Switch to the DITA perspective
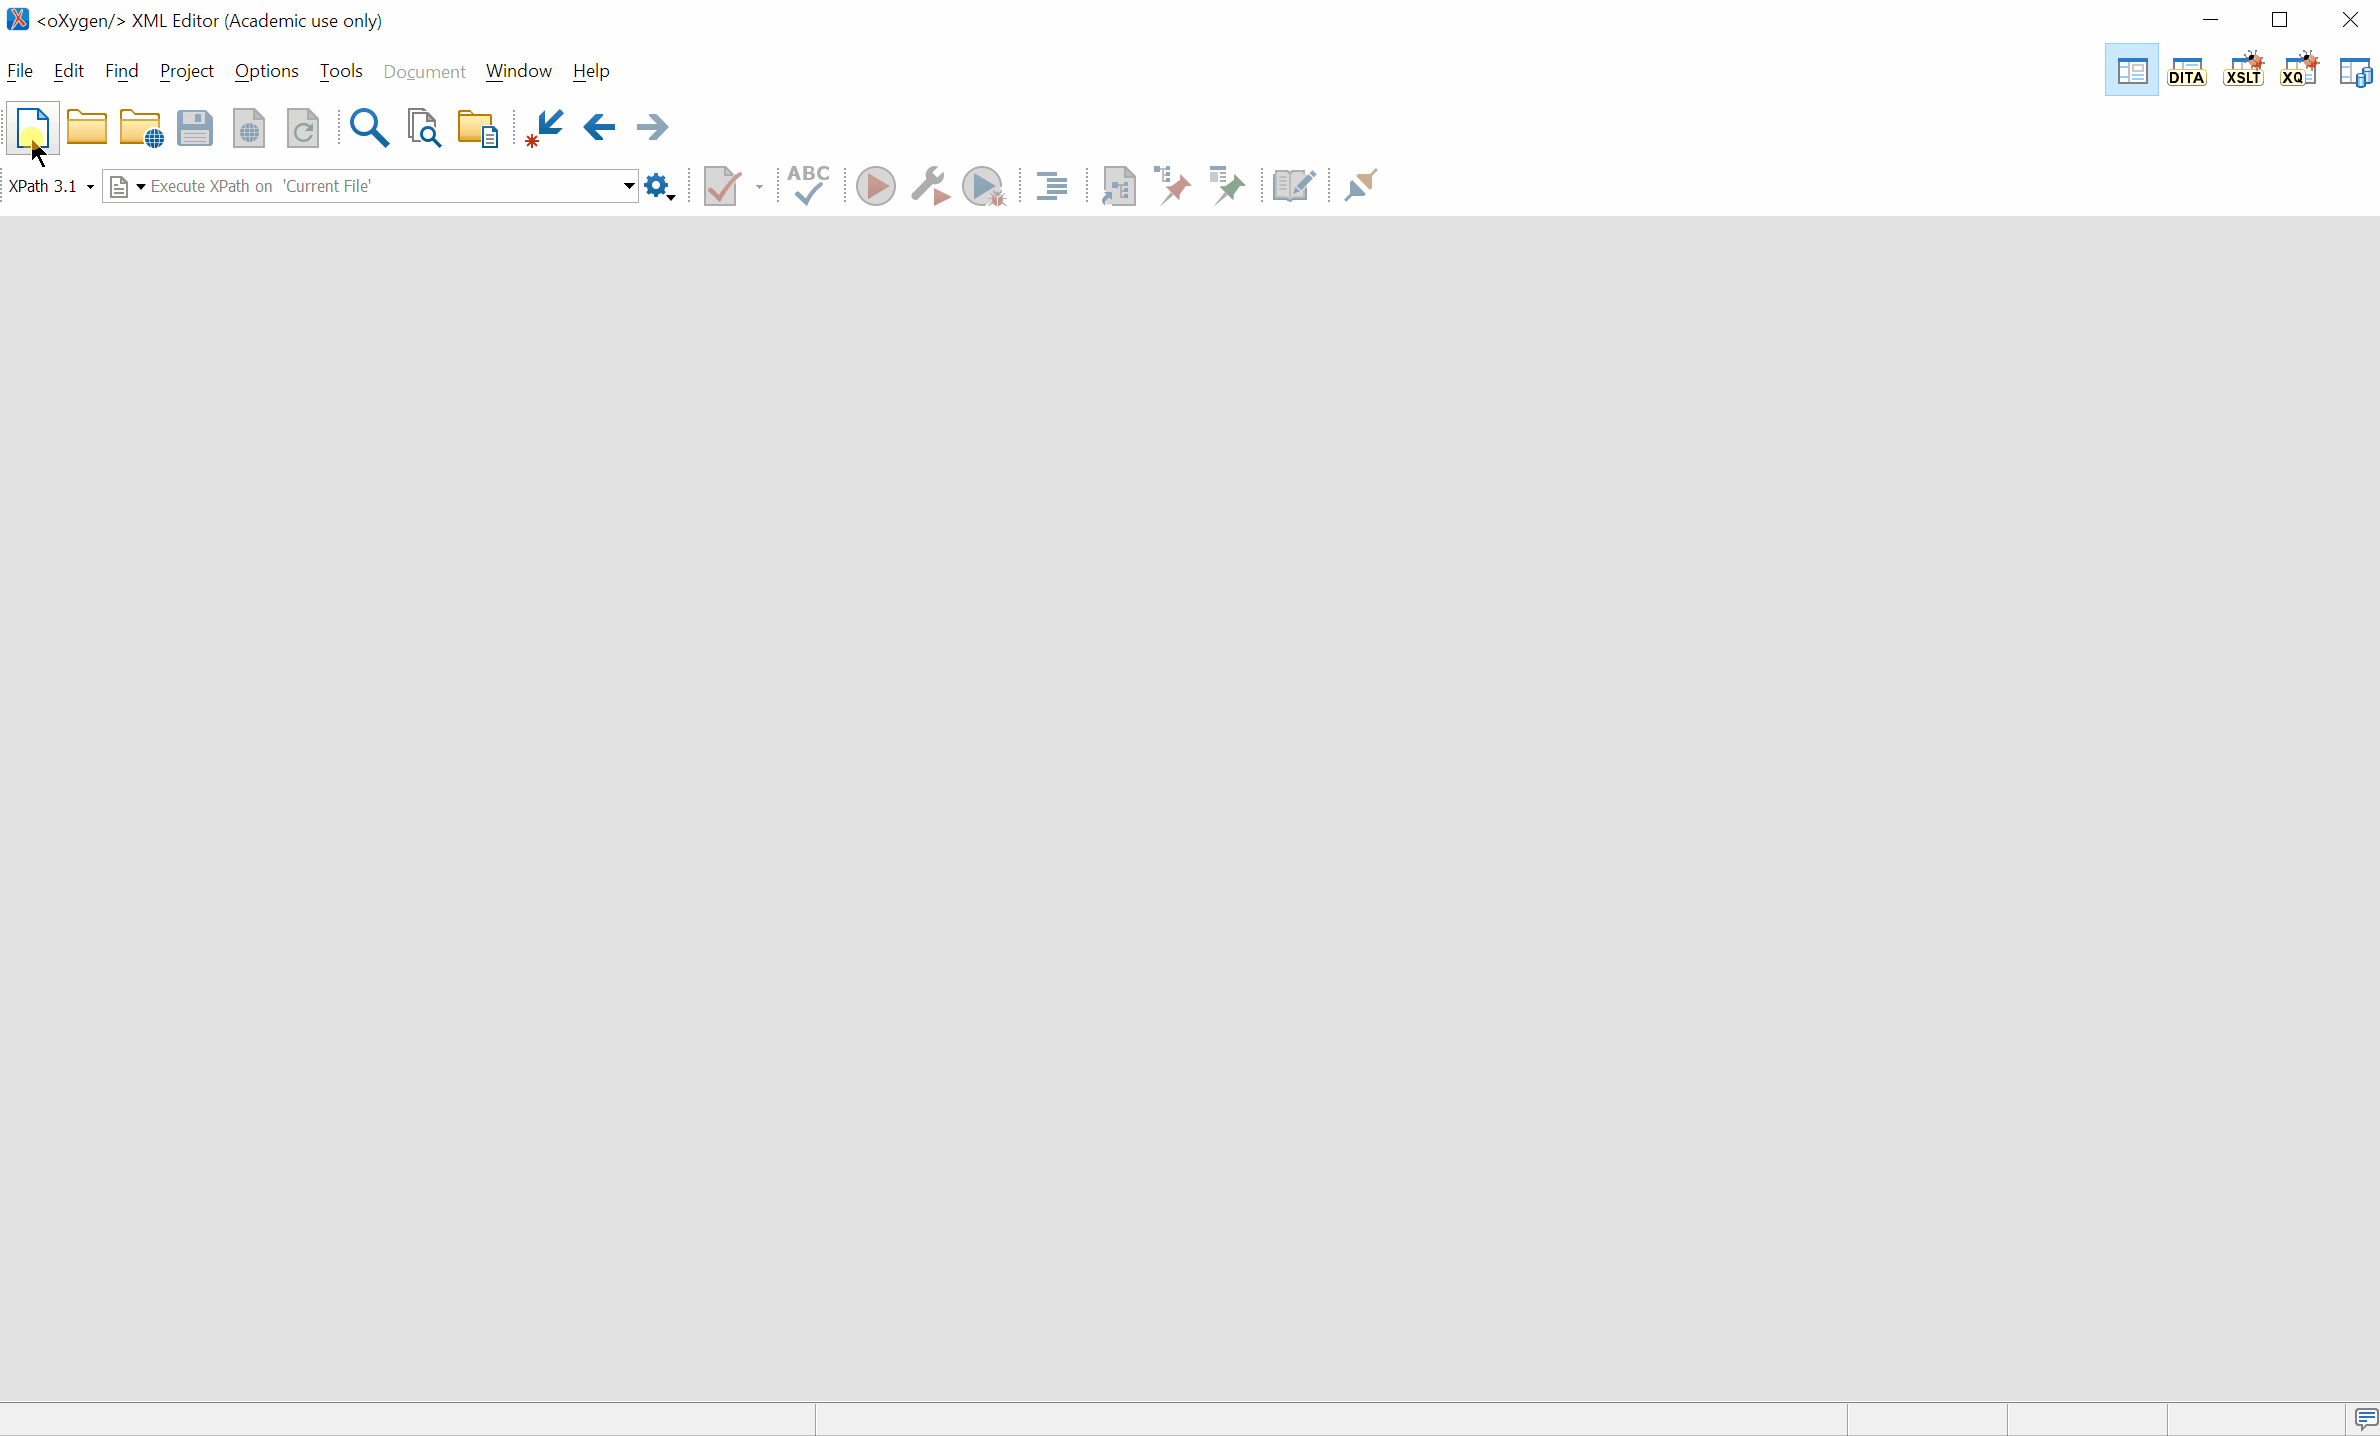2380x1436 pixels. pos(2187,71)
